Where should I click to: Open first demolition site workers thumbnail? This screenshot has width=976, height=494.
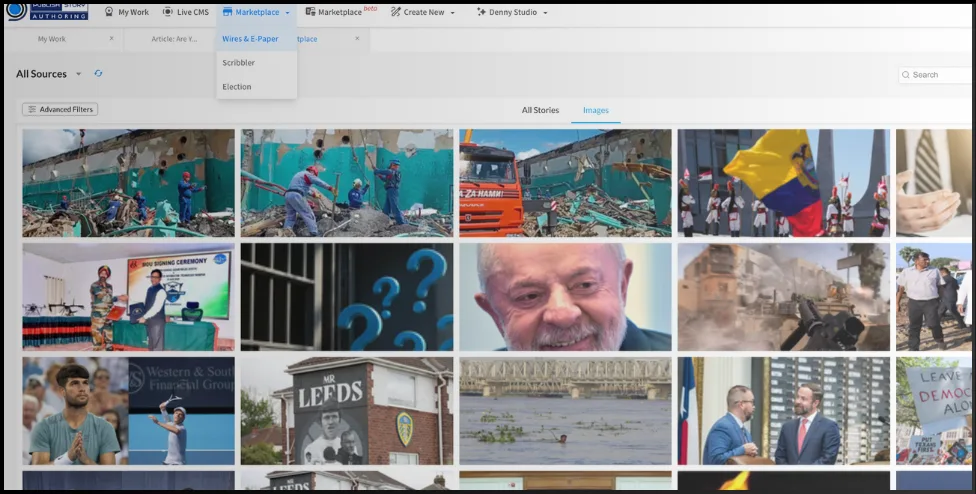(128, 183)
